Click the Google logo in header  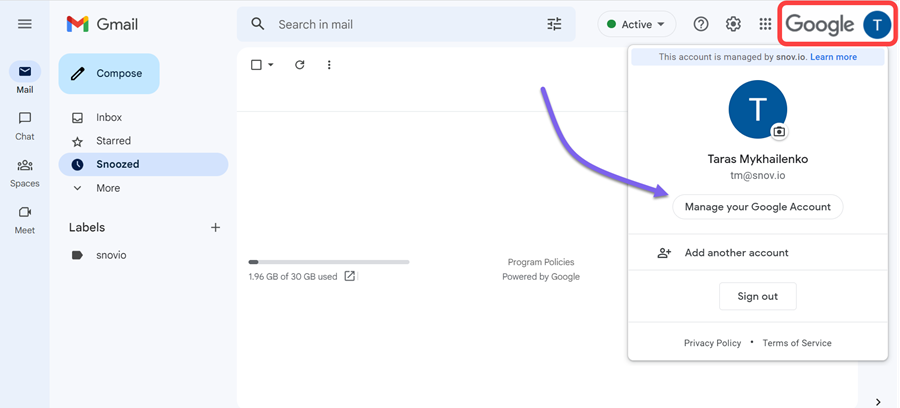coord(820,25)
